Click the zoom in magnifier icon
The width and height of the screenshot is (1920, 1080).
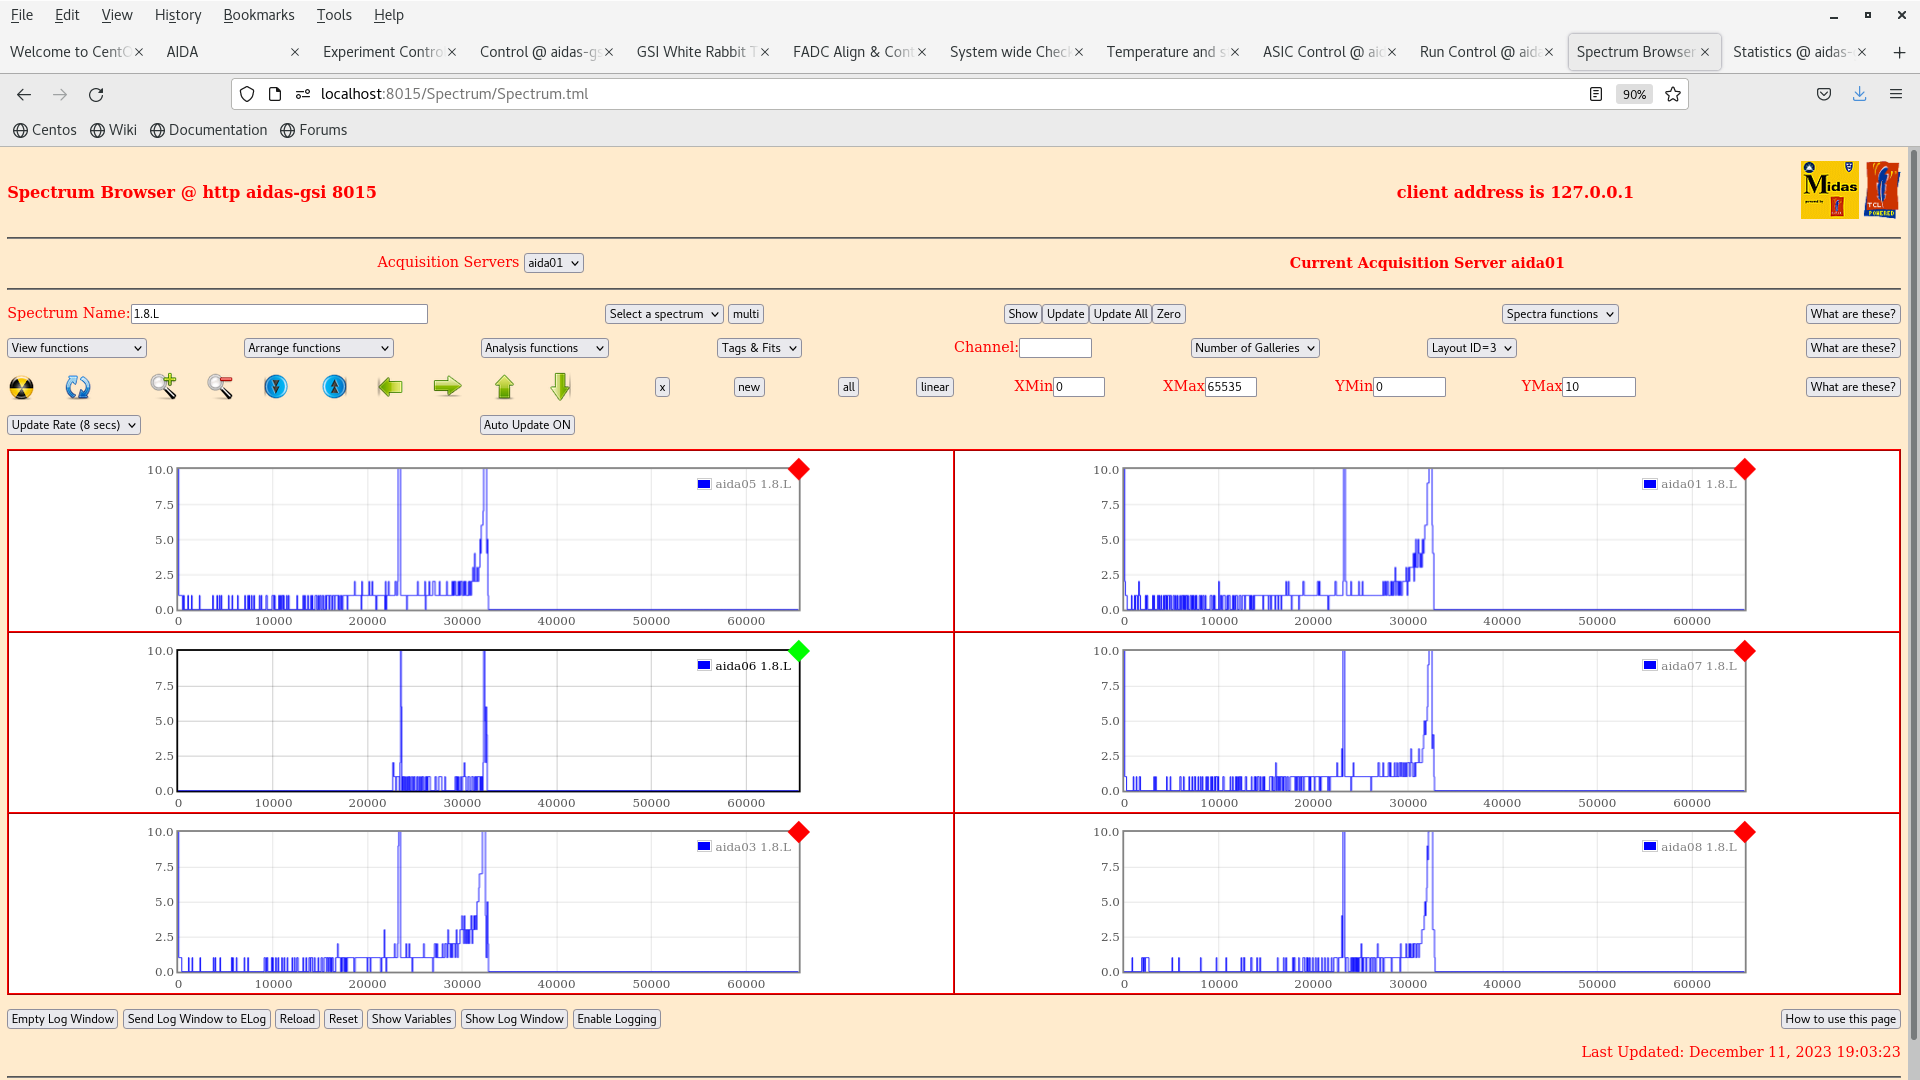pos(164,386)
